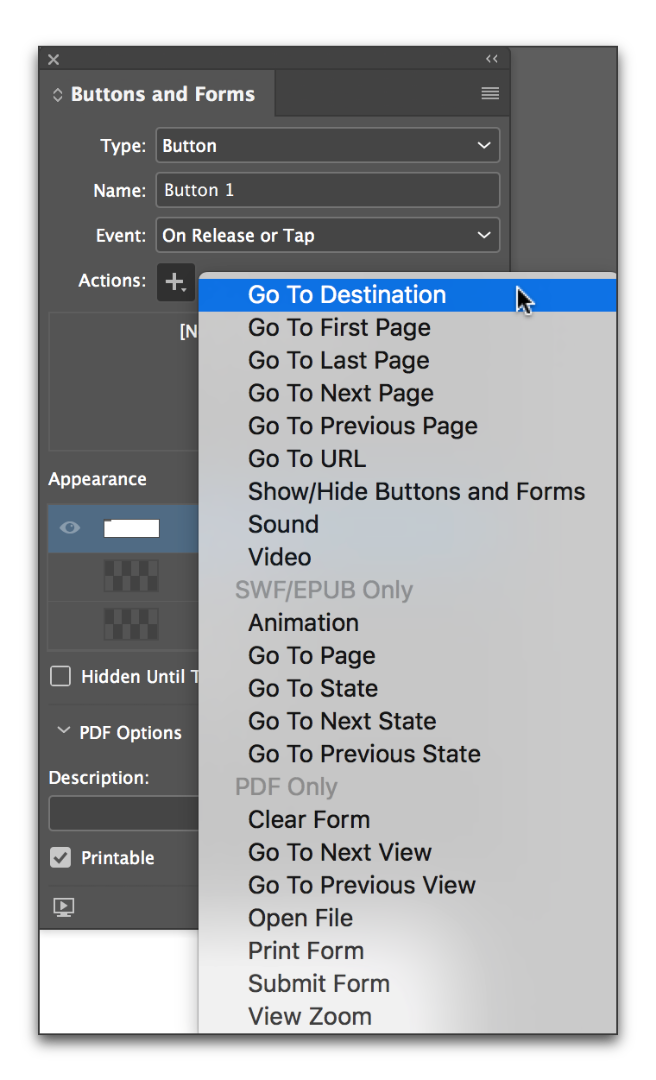Uncheck the Printable checkbox
This screenshot has height=1080, width=656.
pyautogui.click(x=58, y=857)
